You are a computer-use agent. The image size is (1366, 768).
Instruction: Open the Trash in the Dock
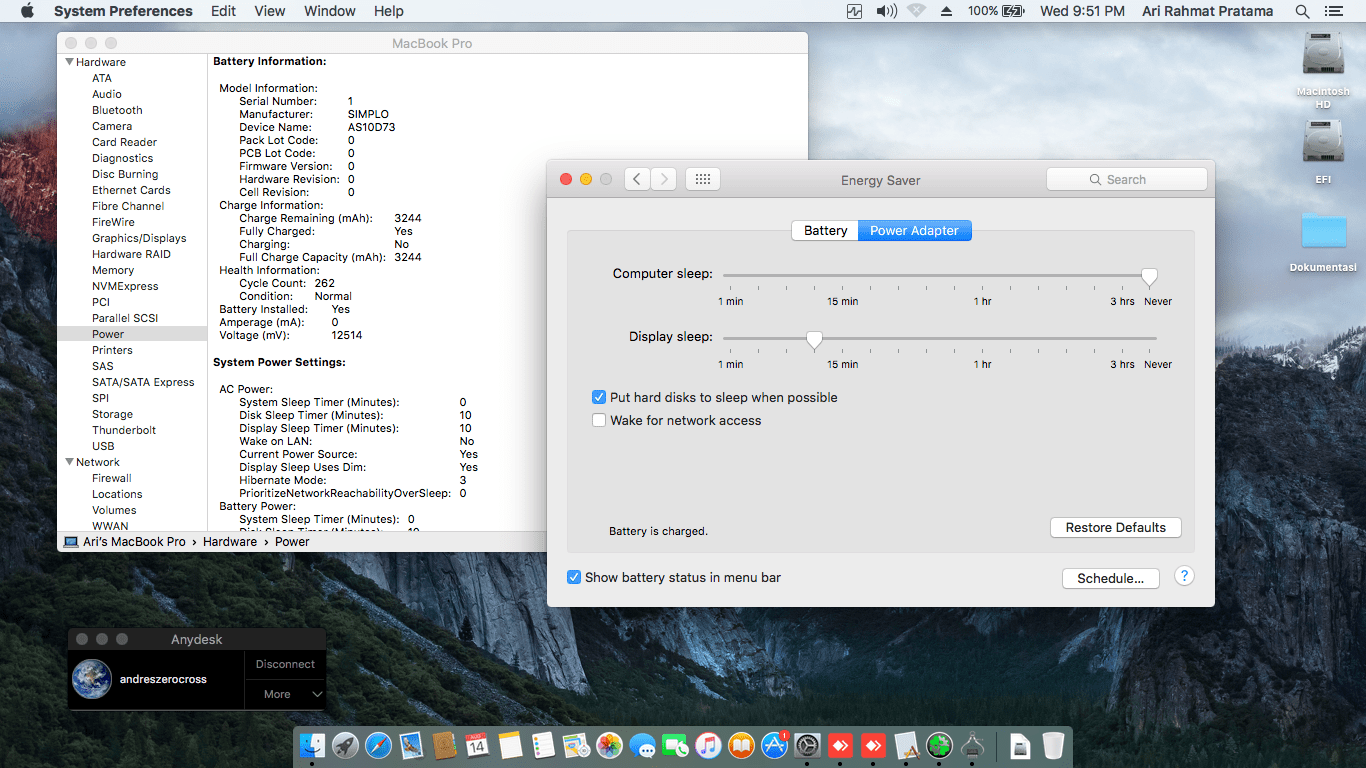(x=1053, y=745)
